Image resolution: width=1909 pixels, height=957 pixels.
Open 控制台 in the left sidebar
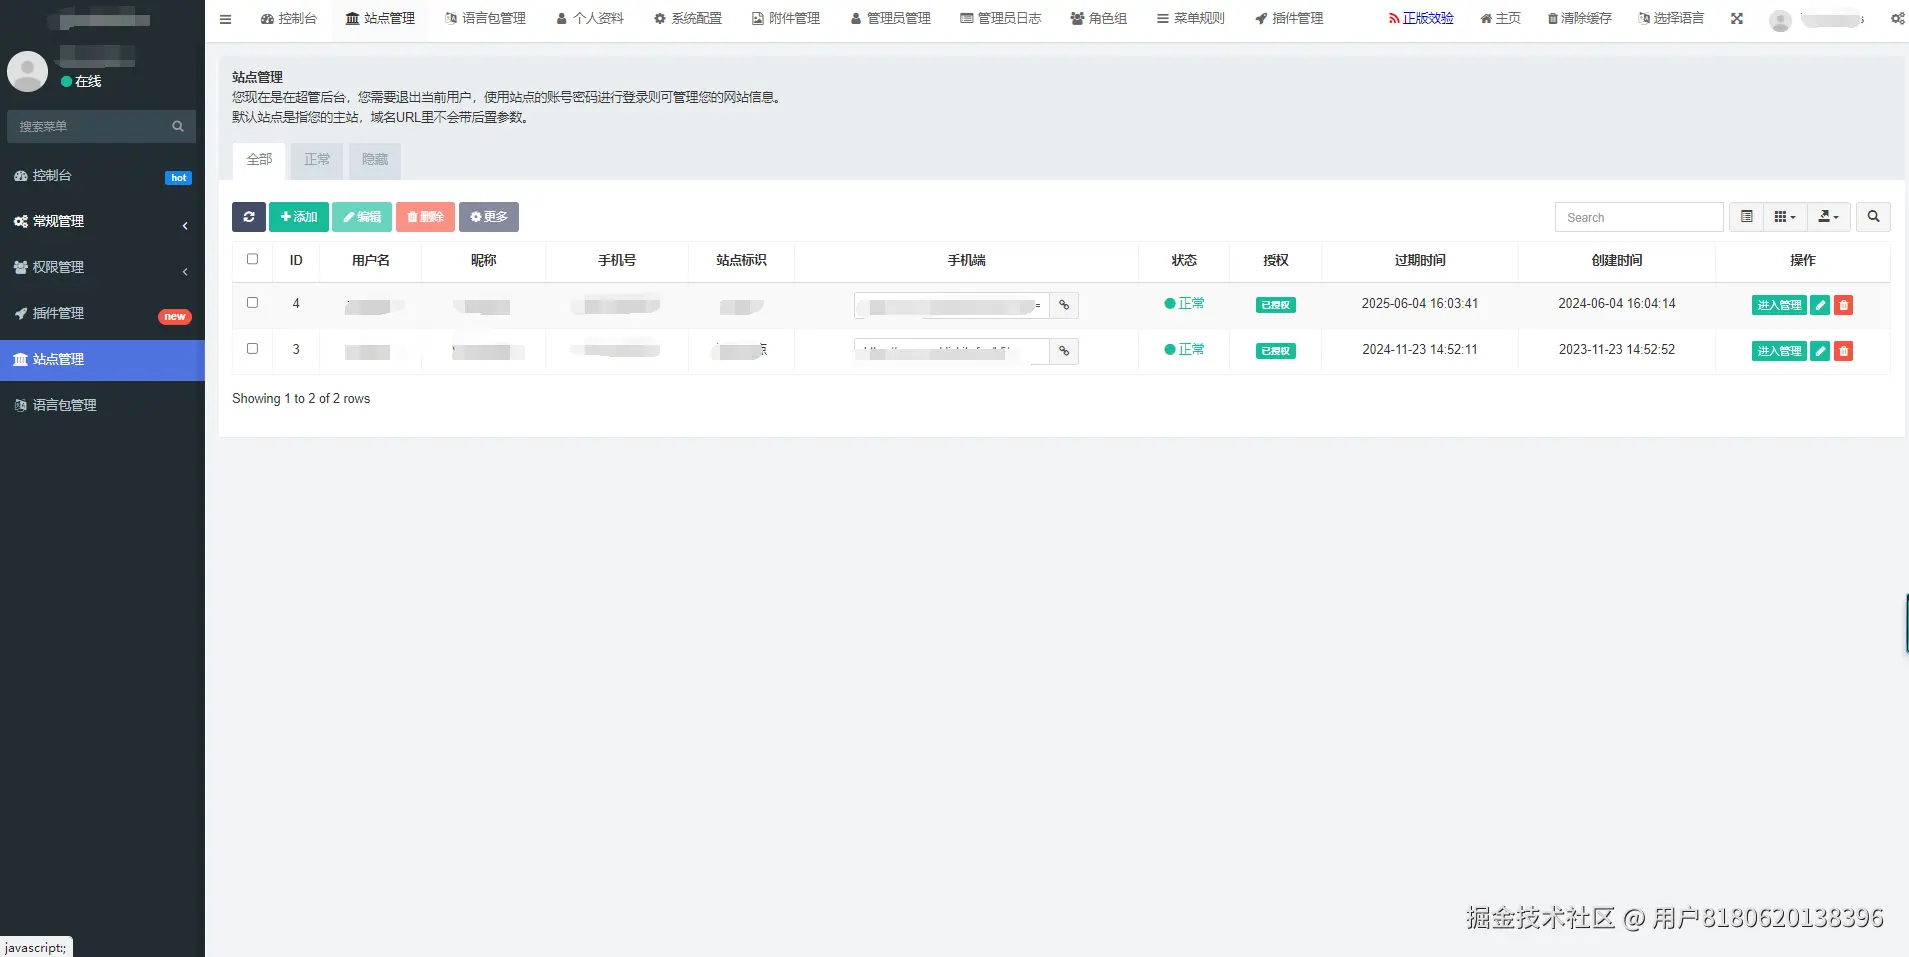[102, 176]
